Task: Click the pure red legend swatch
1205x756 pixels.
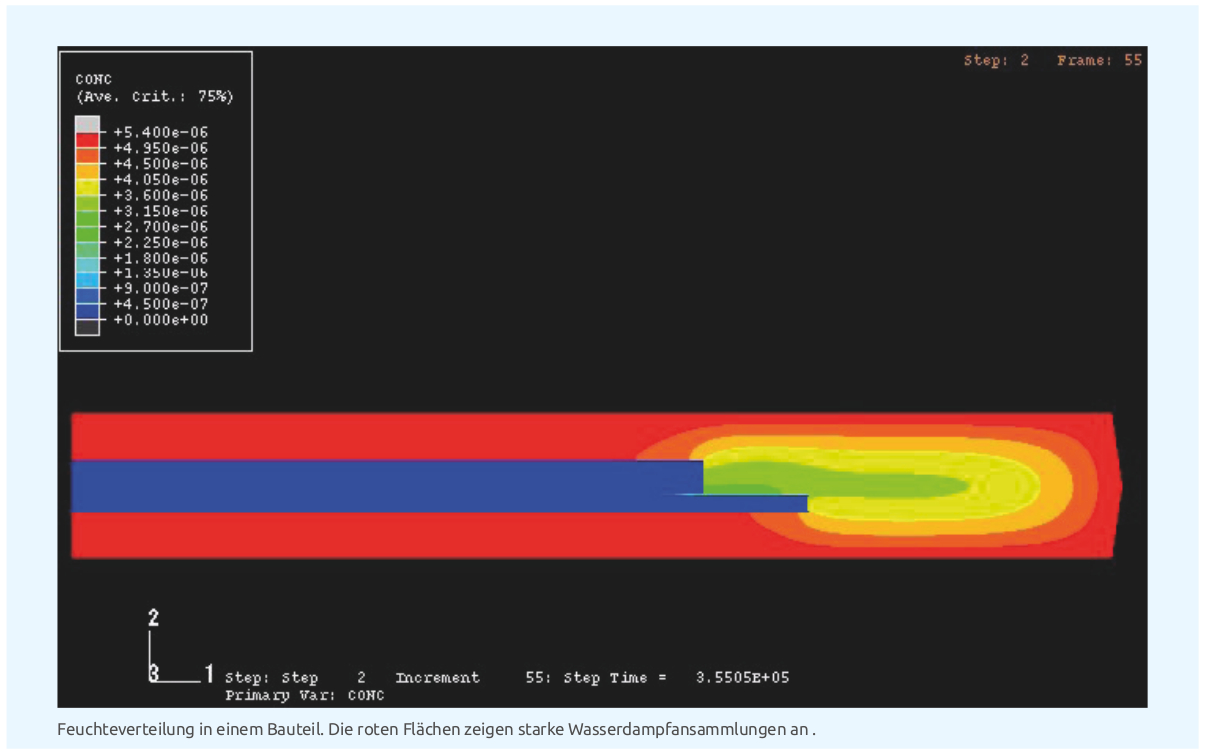Action: [x=87, y=140]
